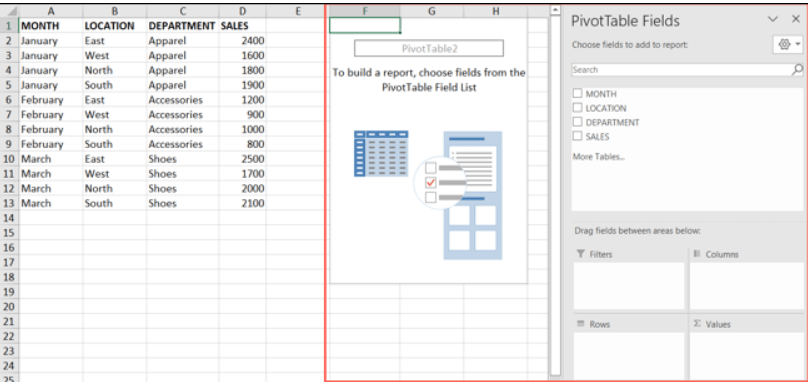Click inside the field Search box

click(x=681, y=70)
